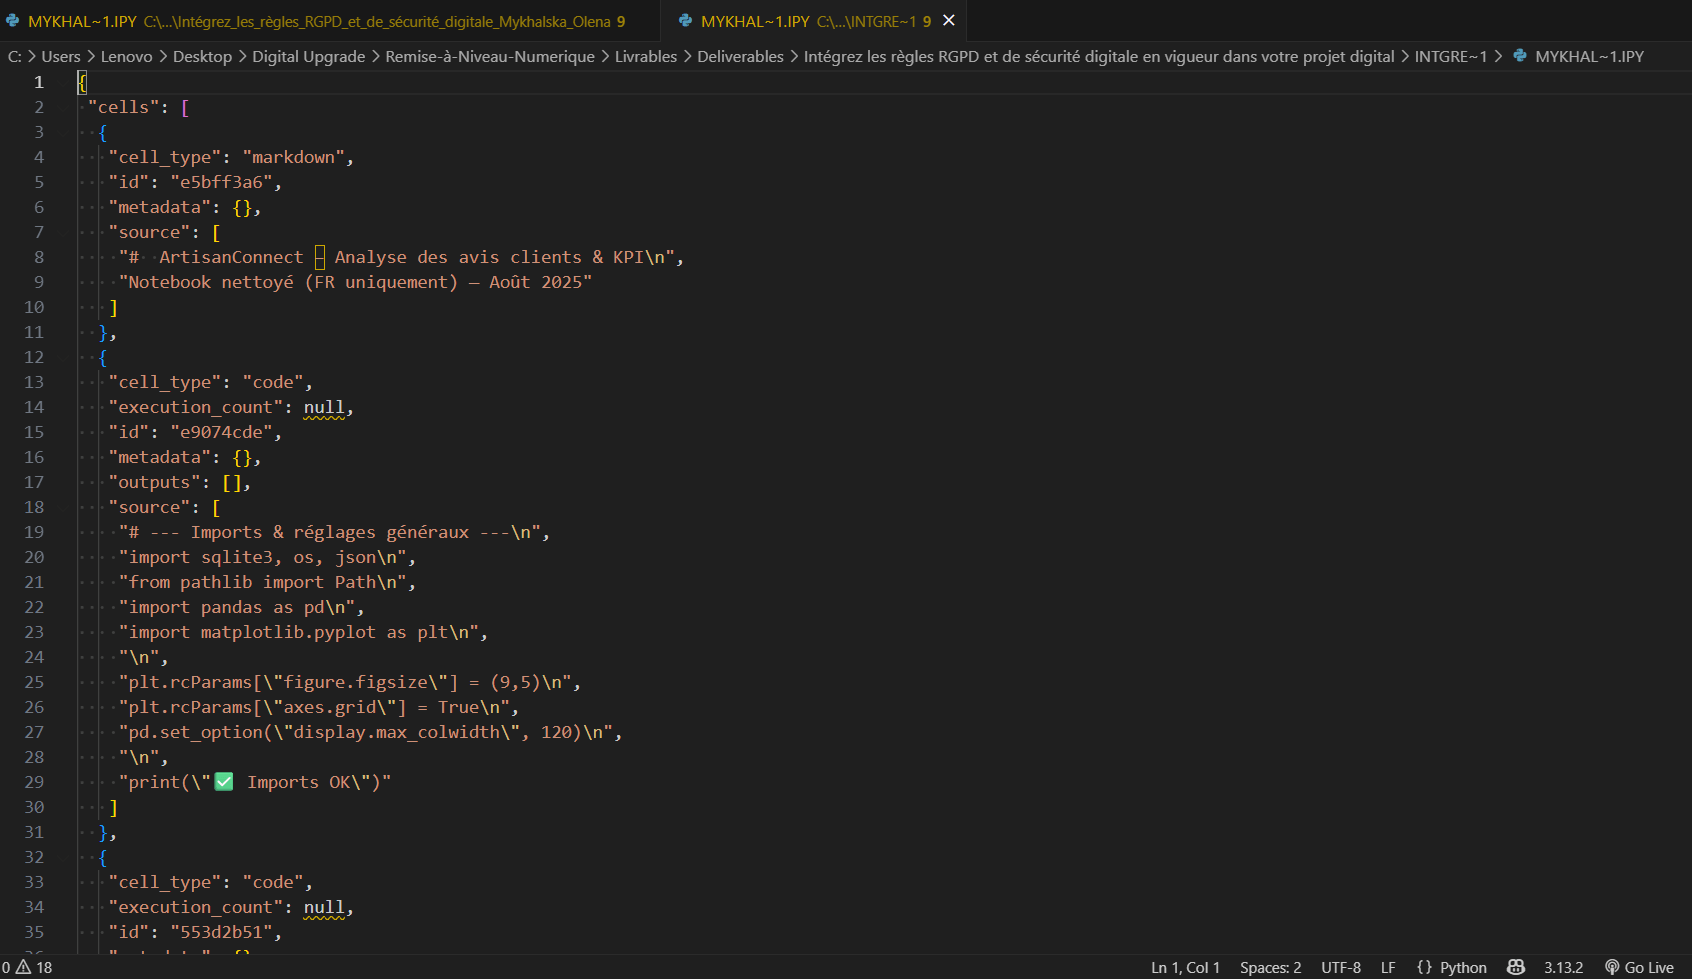
Task: Click the id value "e5bff3a6"
Action: (x=221, y=182)
